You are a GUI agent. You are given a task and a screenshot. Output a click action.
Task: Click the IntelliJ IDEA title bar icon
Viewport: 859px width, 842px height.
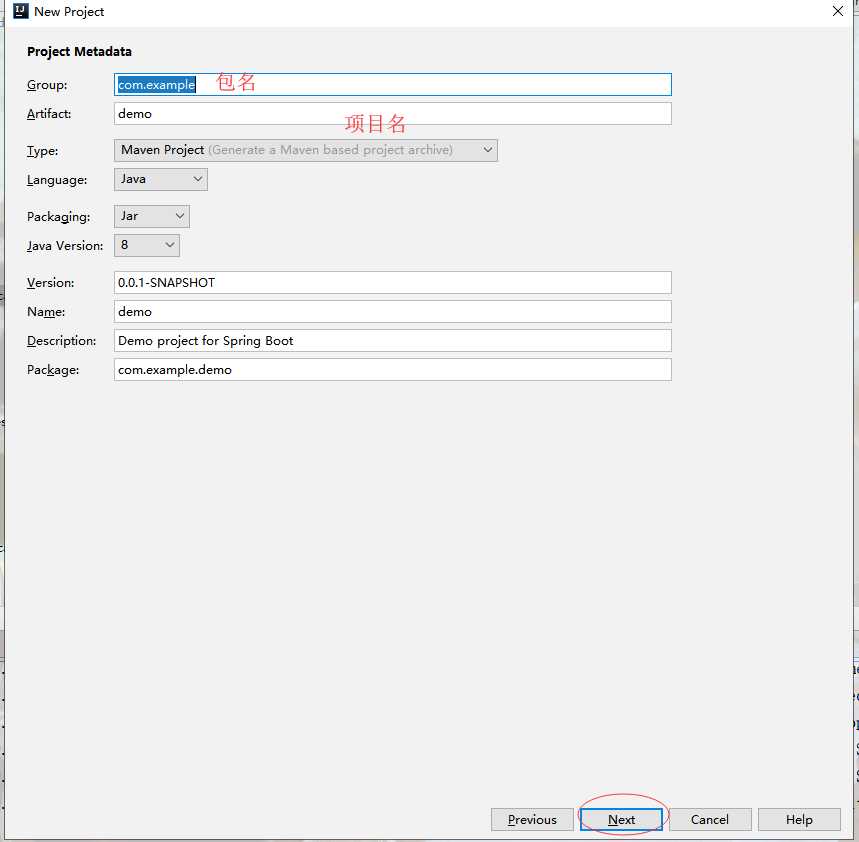pos(20,12)
